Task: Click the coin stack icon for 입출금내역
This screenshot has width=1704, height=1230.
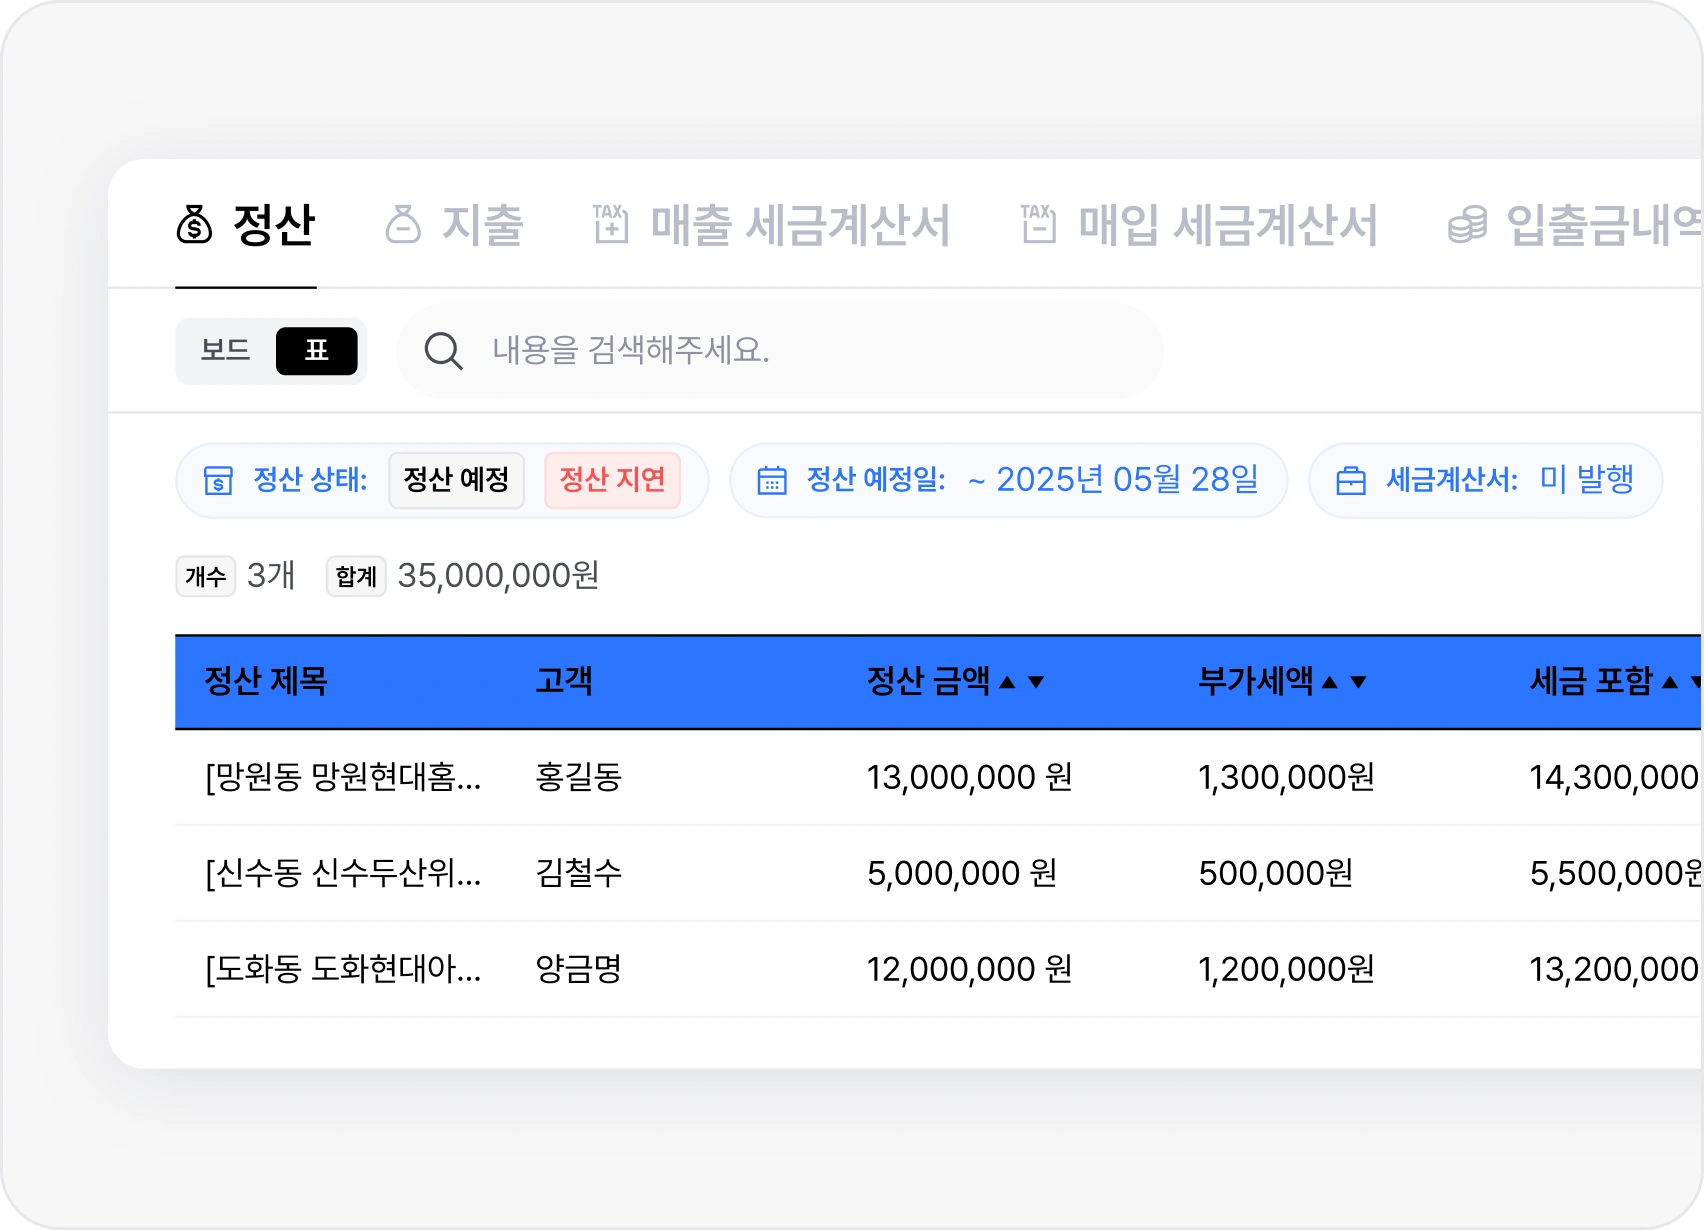Action: pos(1467,225)
